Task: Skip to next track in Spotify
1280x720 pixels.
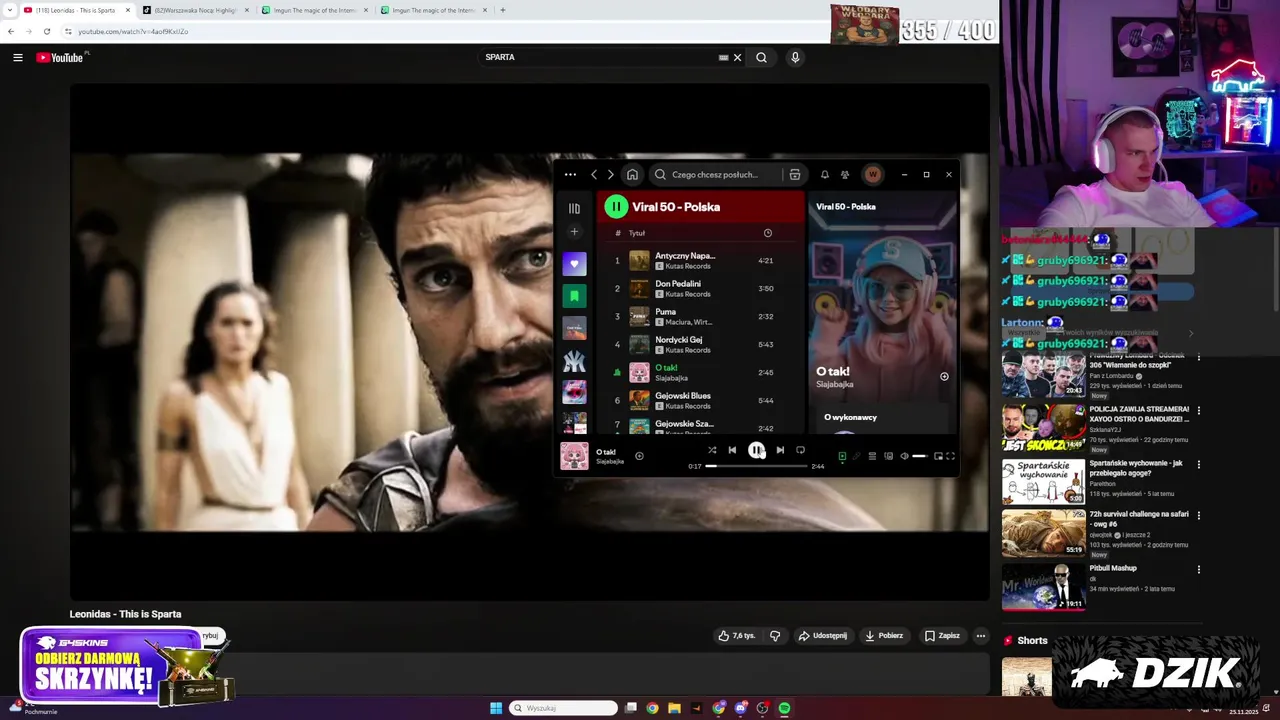Action: (780, 450)
